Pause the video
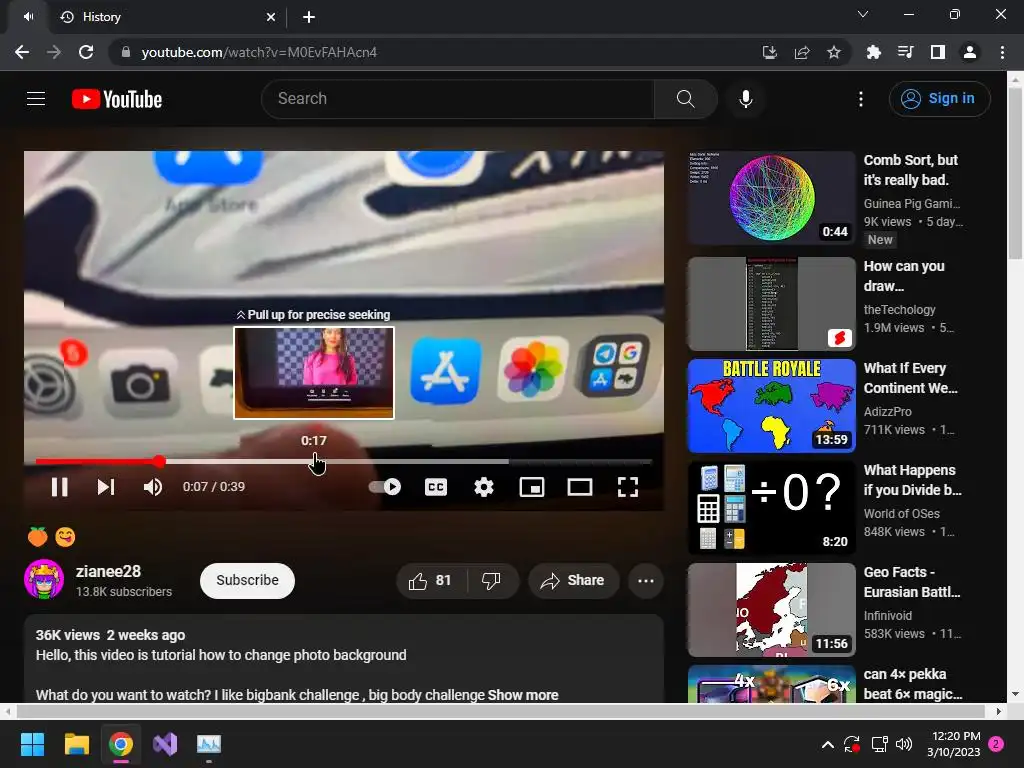 [x=59, y=487]
